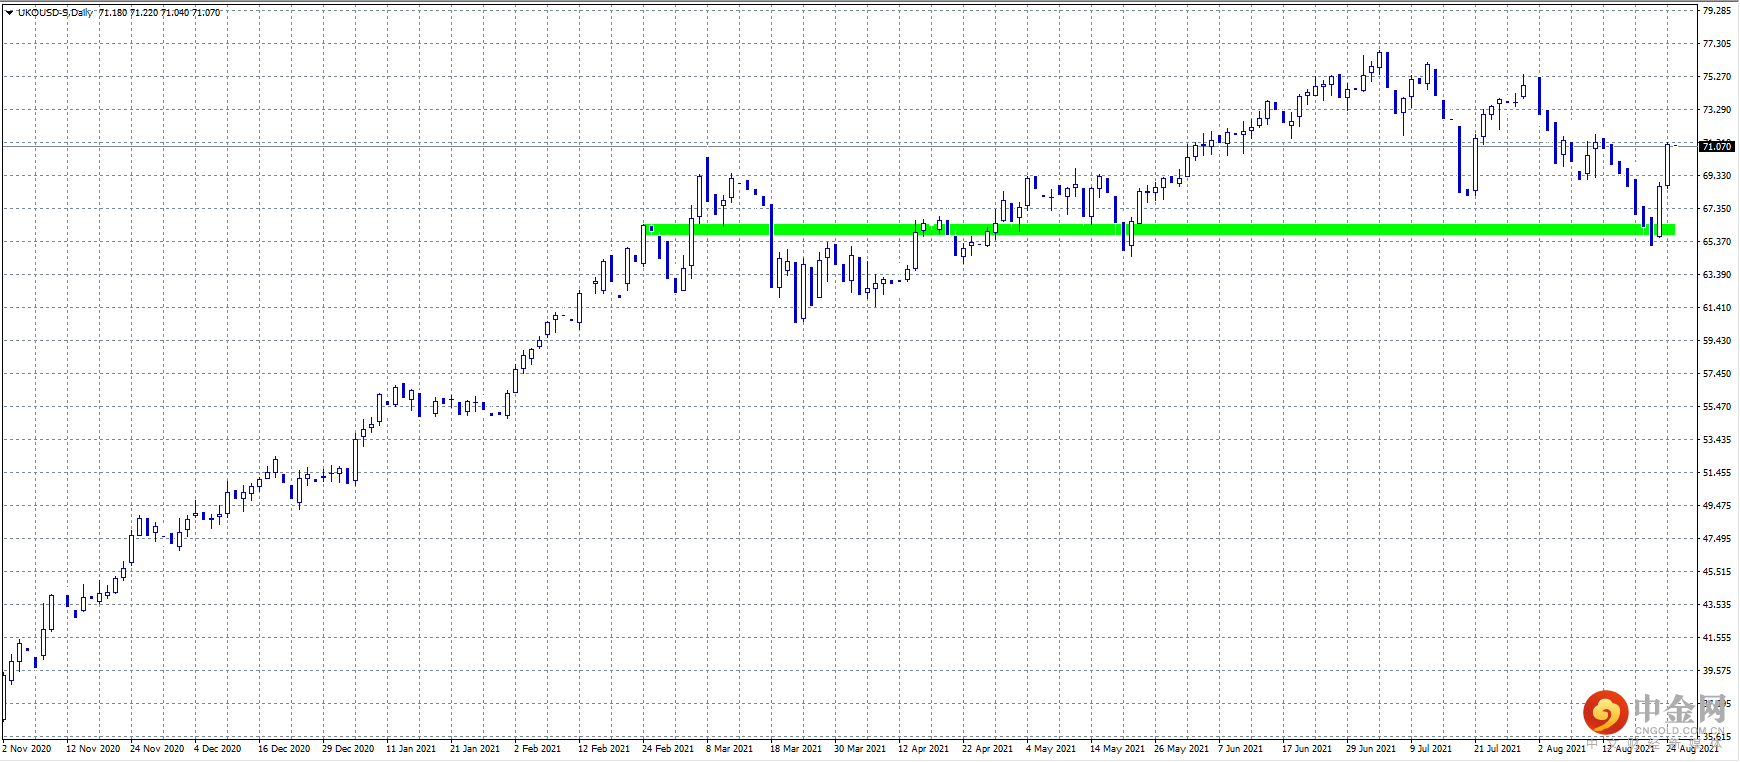Screen dimensions: 1740x762
Task: Click the 21 Jan 2021 date label
Action: pos(475,749)
